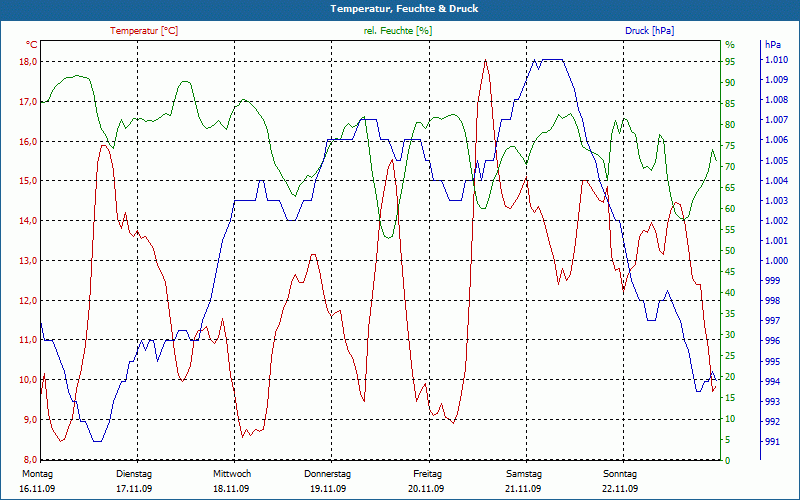The image size is (800, 500).
Task: Click the '8,0' temperature axis value
Action: (30, 459)
